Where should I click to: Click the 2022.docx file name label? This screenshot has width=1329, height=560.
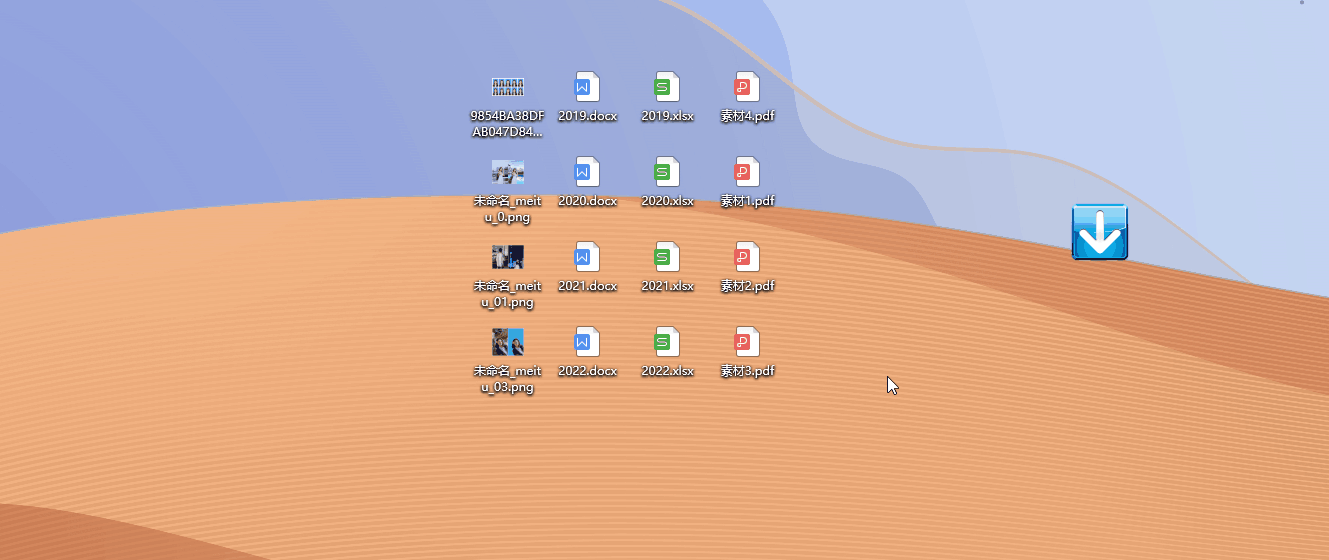click(x=587, y=371)
